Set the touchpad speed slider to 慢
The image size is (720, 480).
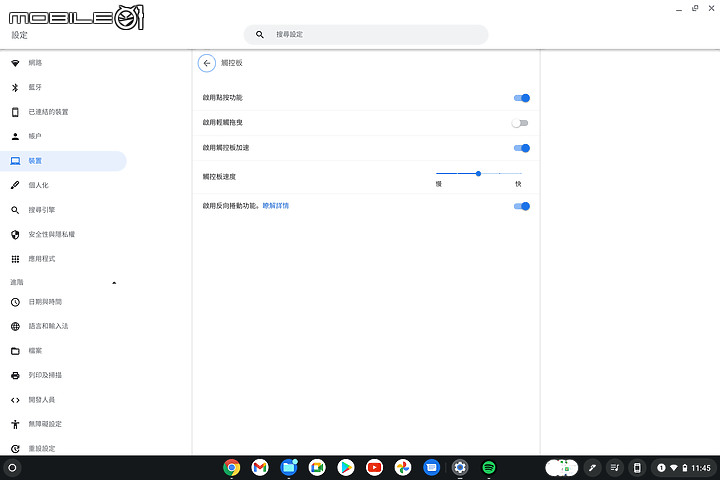(x=436, y=174)
